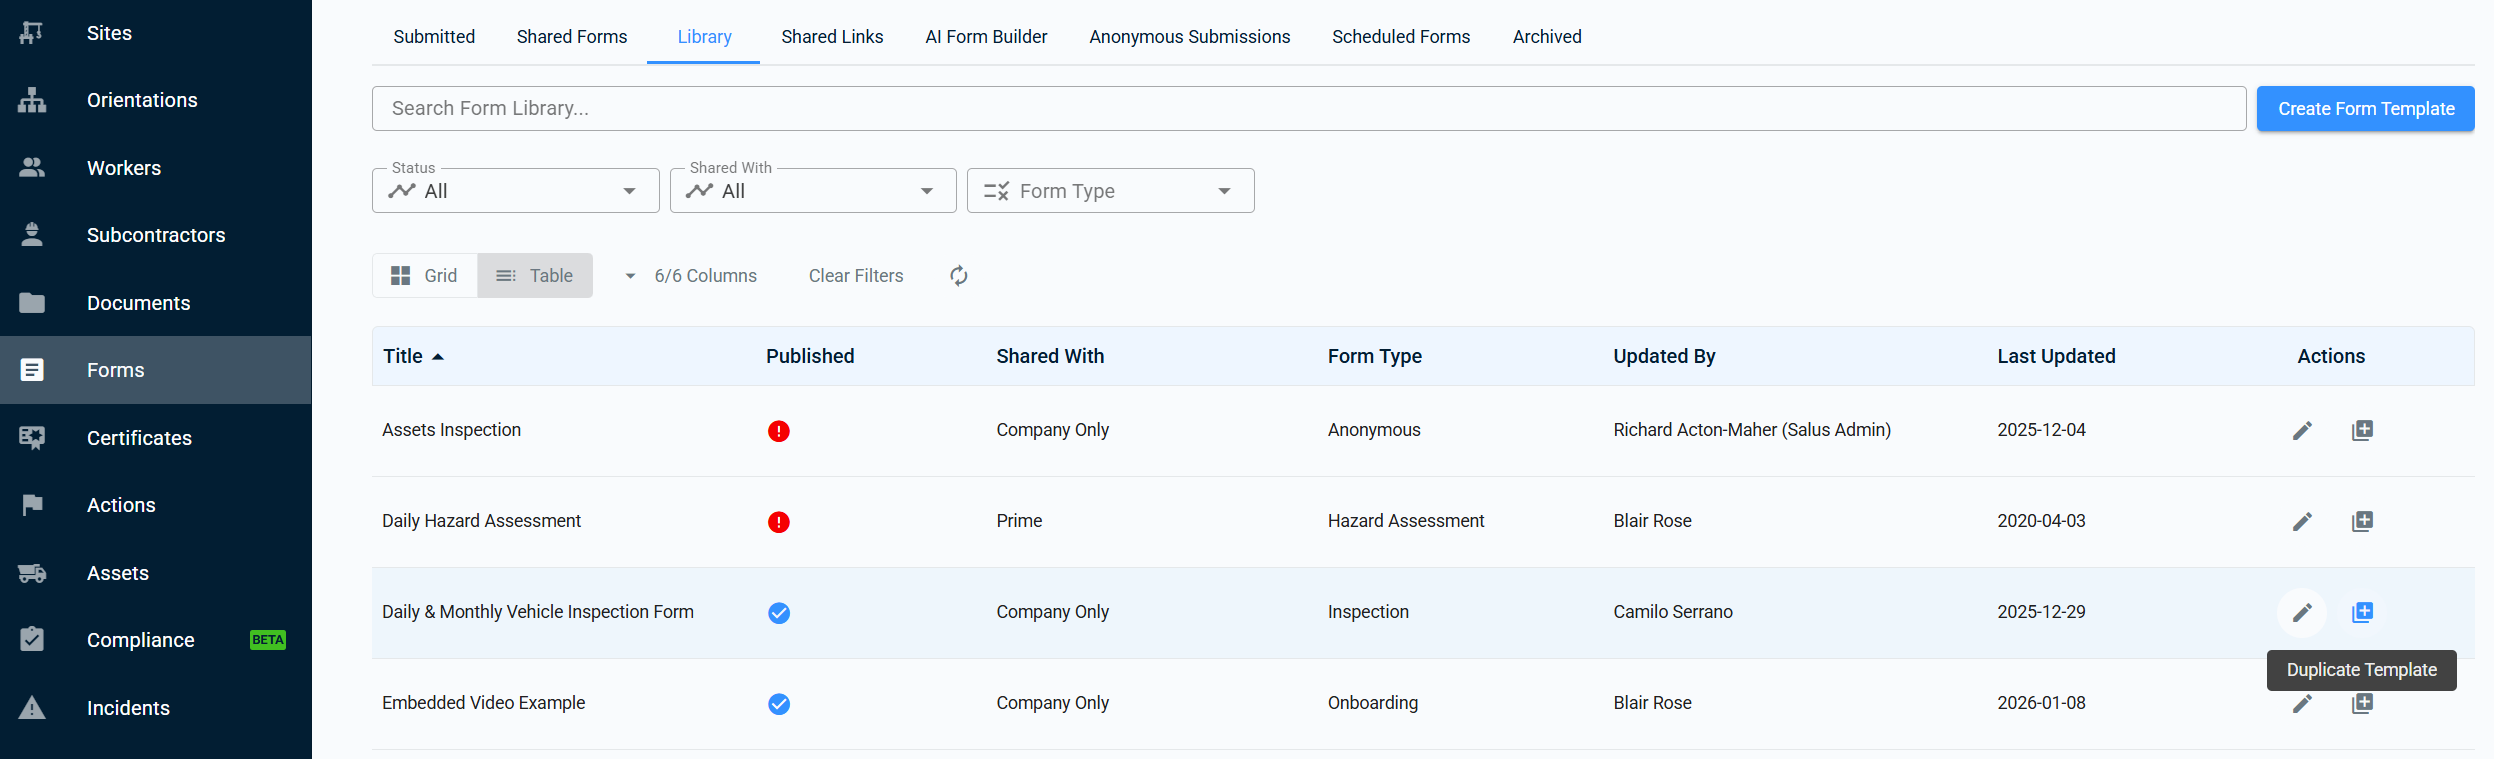Switch to Table view
This screenshot has height=759, width=2494.
pyautogui.click(x=535, y=276)
